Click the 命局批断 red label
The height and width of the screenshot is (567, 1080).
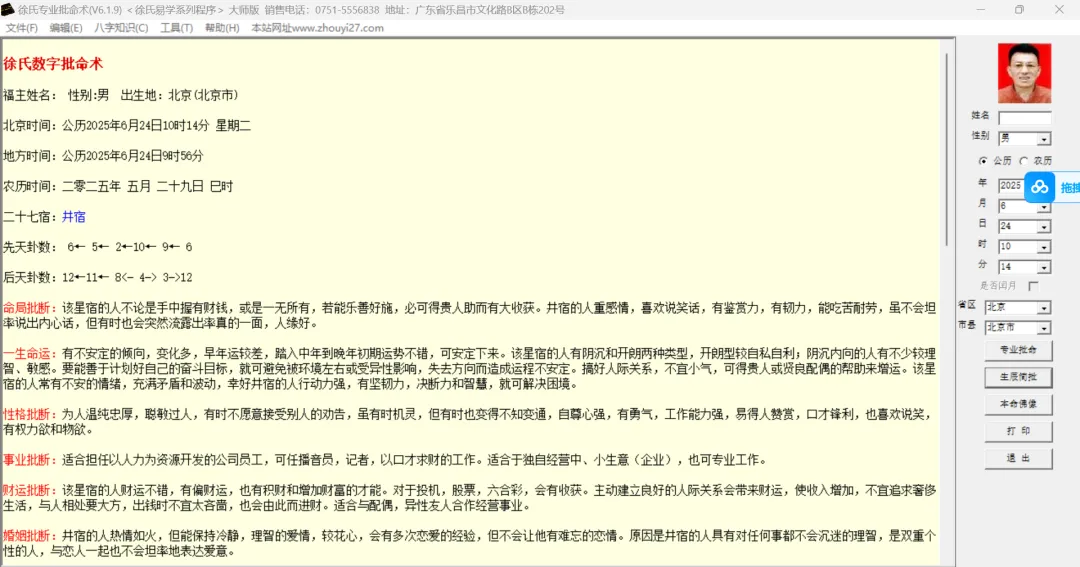point(29,308)
